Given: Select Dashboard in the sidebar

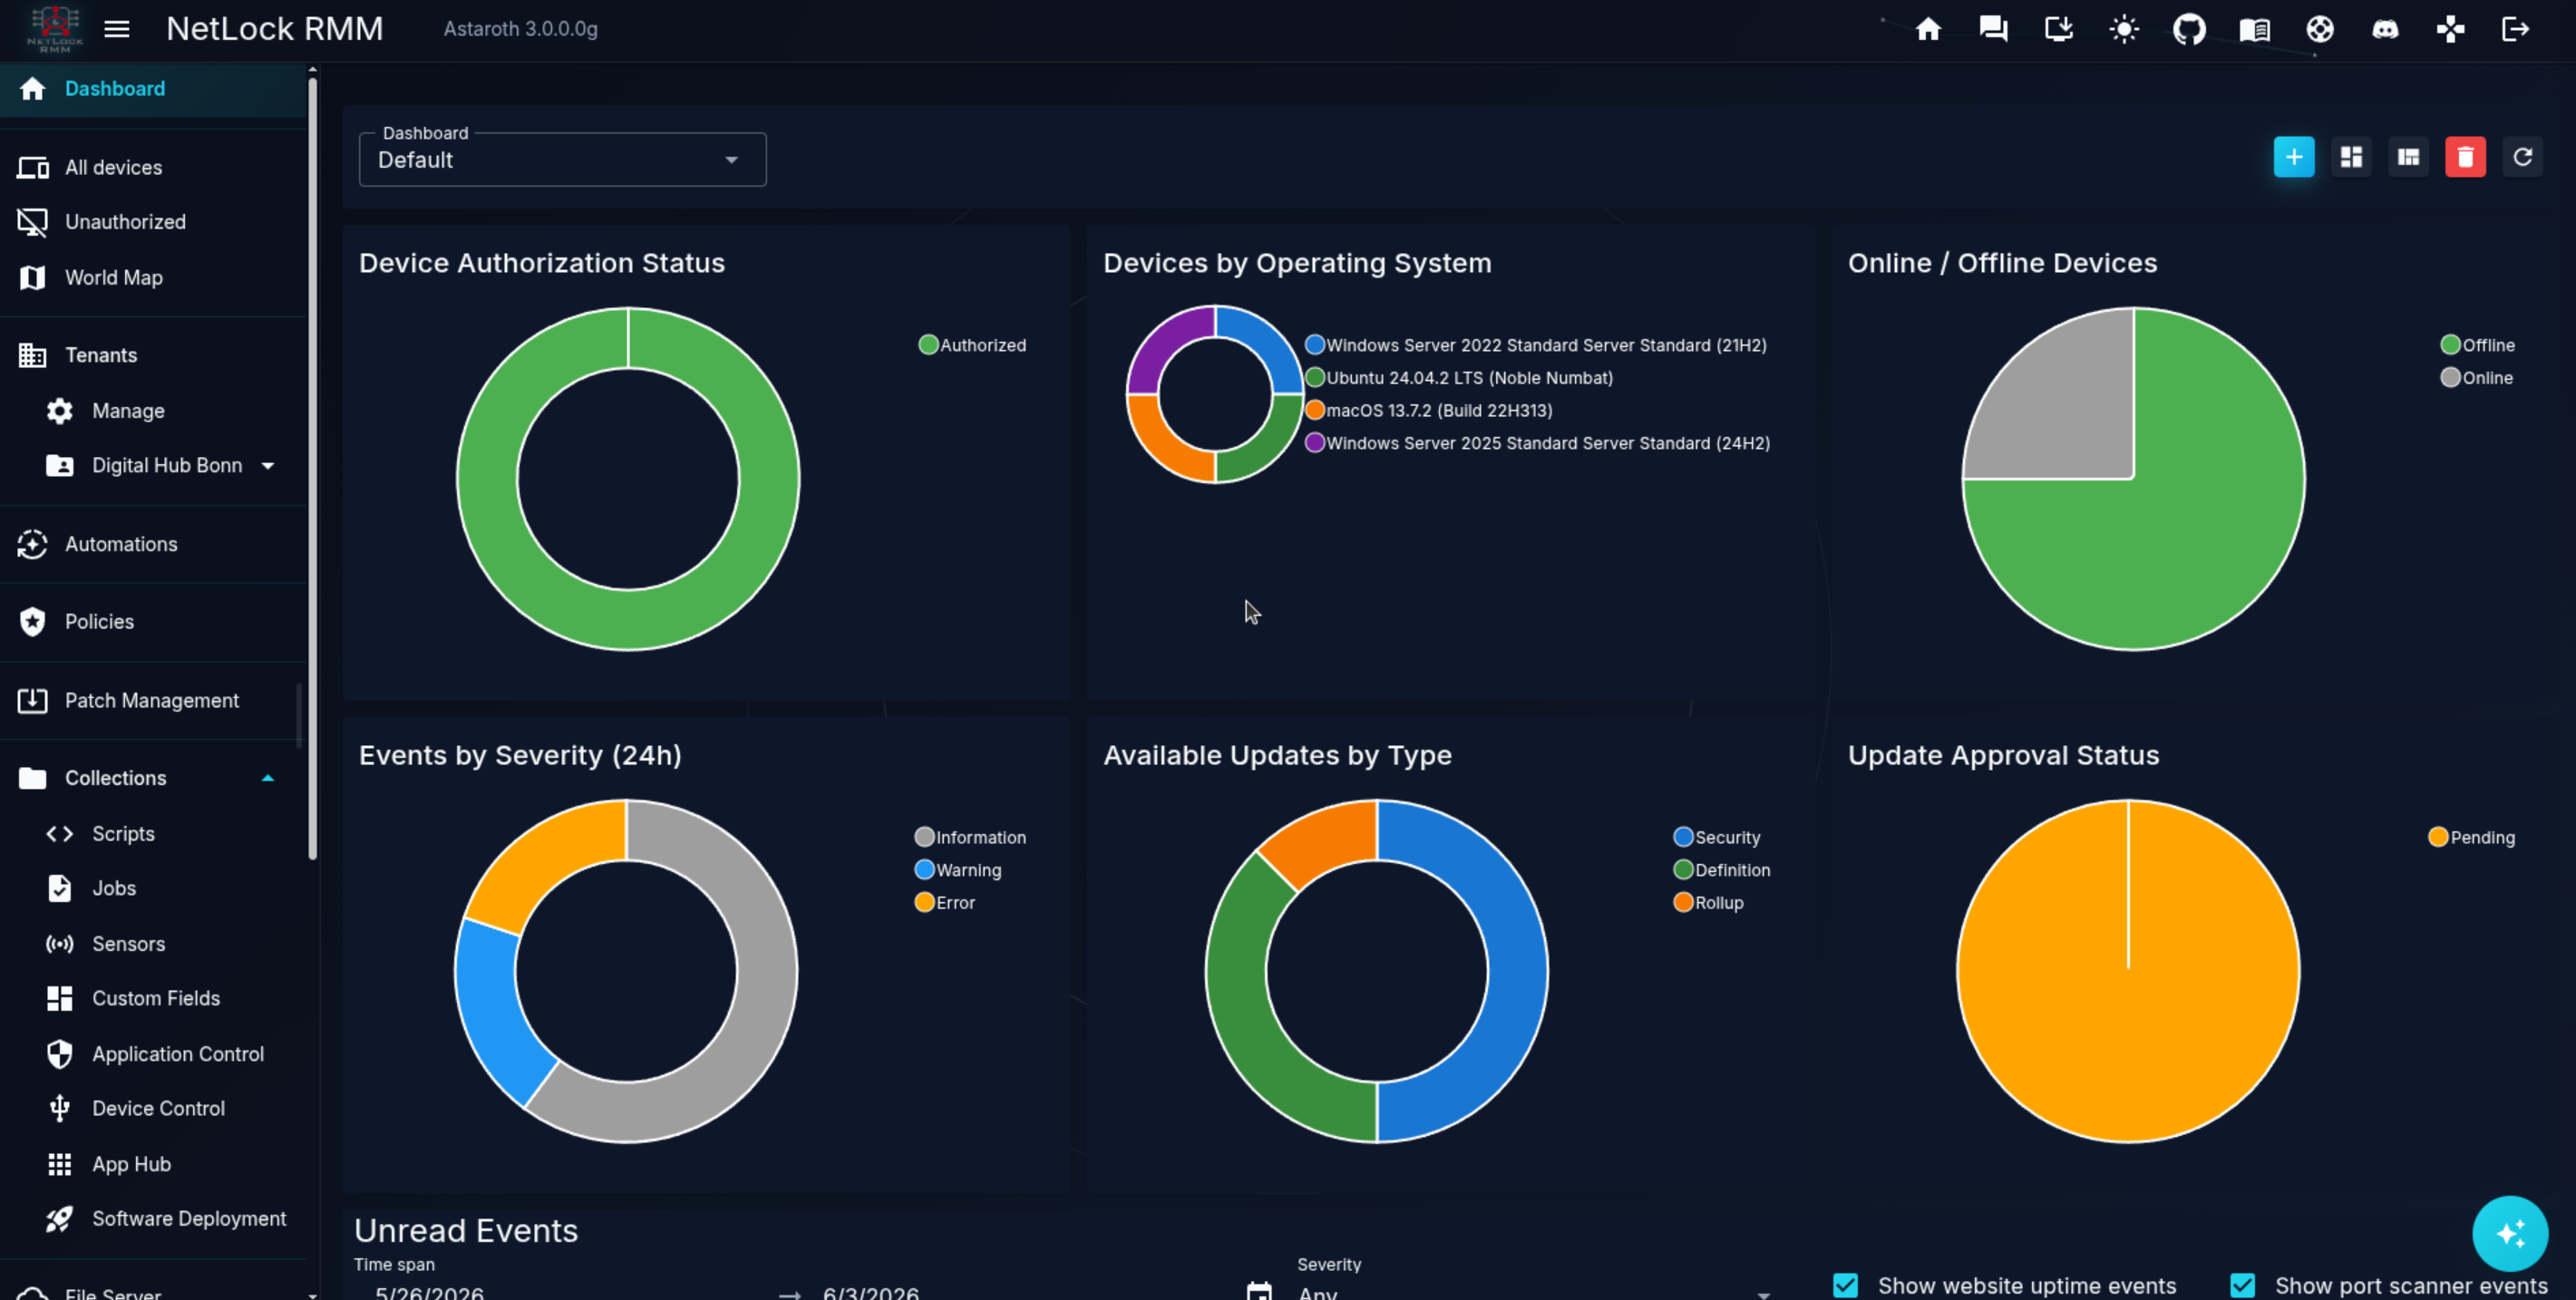Looking at the screenshot, I should (154, 89).
